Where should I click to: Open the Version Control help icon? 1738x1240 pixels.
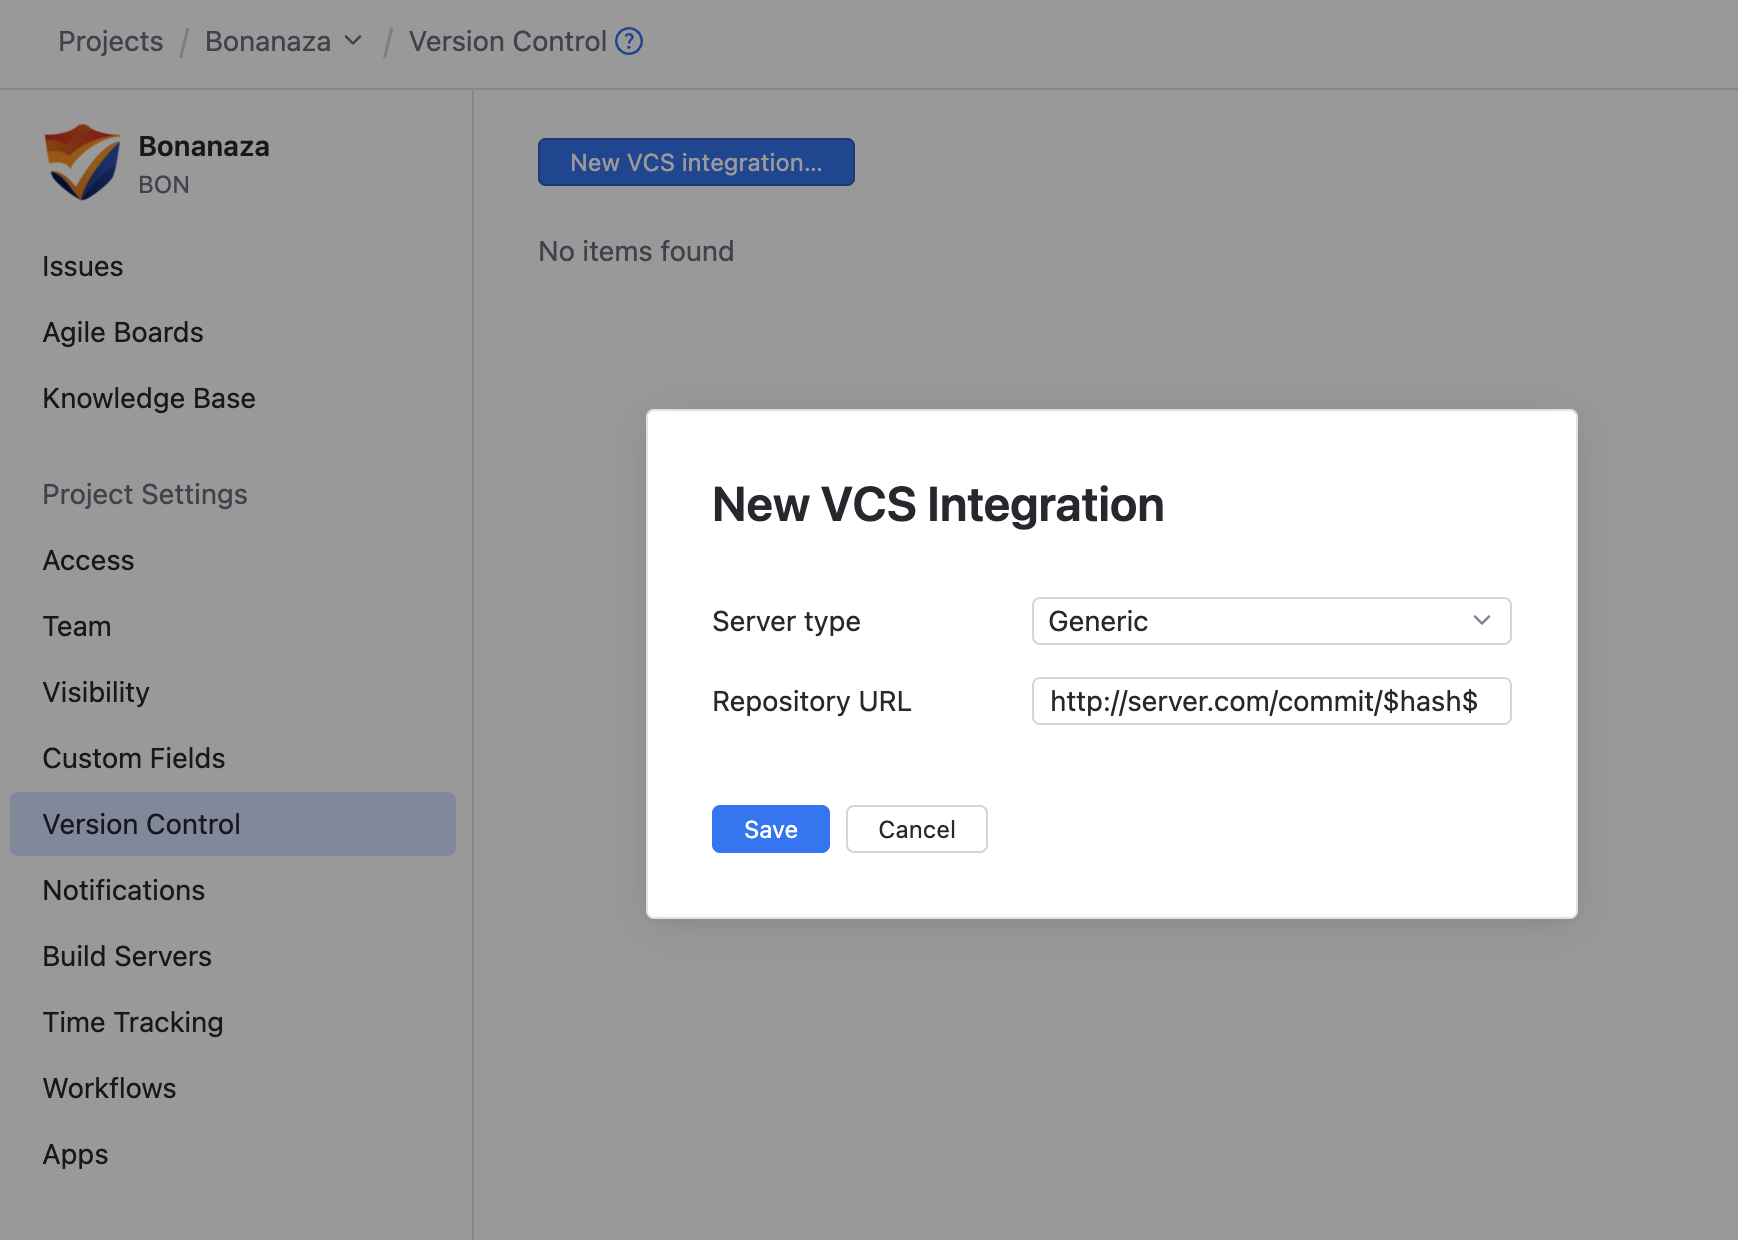click(x=629, y=41)
